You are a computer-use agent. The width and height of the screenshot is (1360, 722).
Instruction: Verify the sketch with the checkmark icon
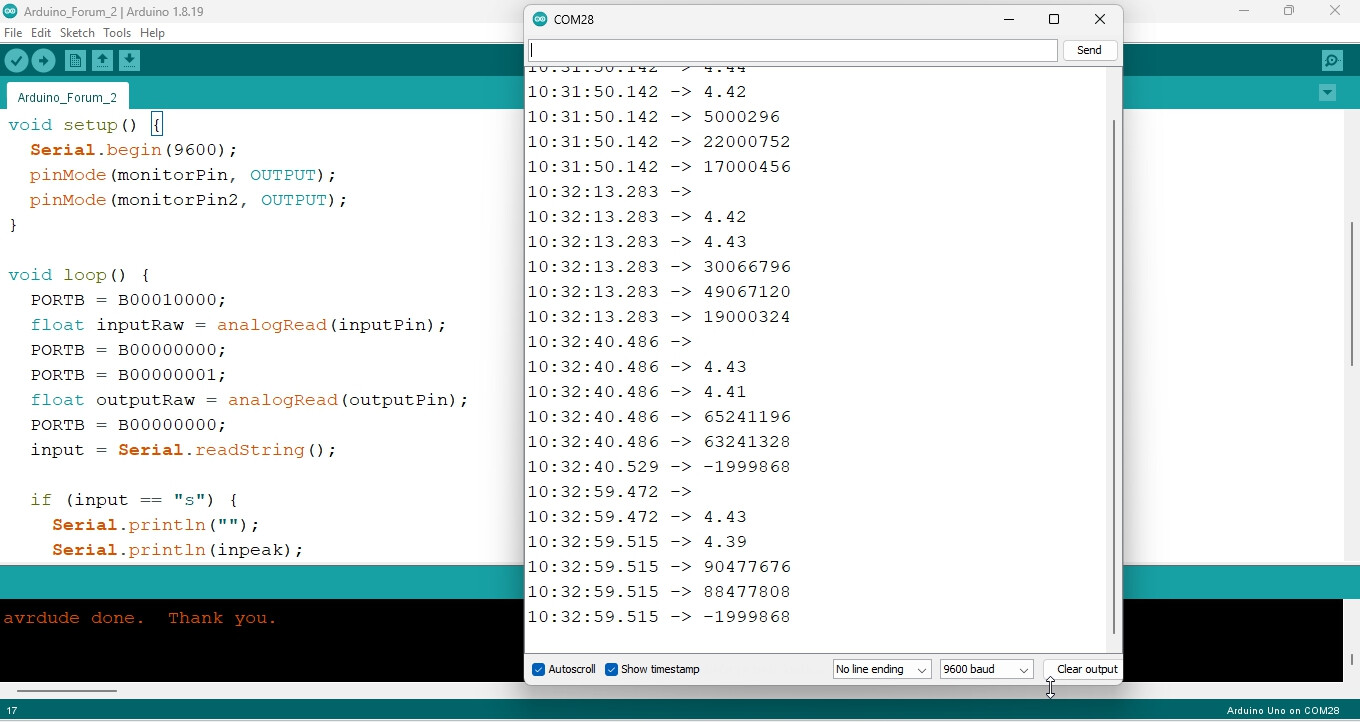click(16, 60)
